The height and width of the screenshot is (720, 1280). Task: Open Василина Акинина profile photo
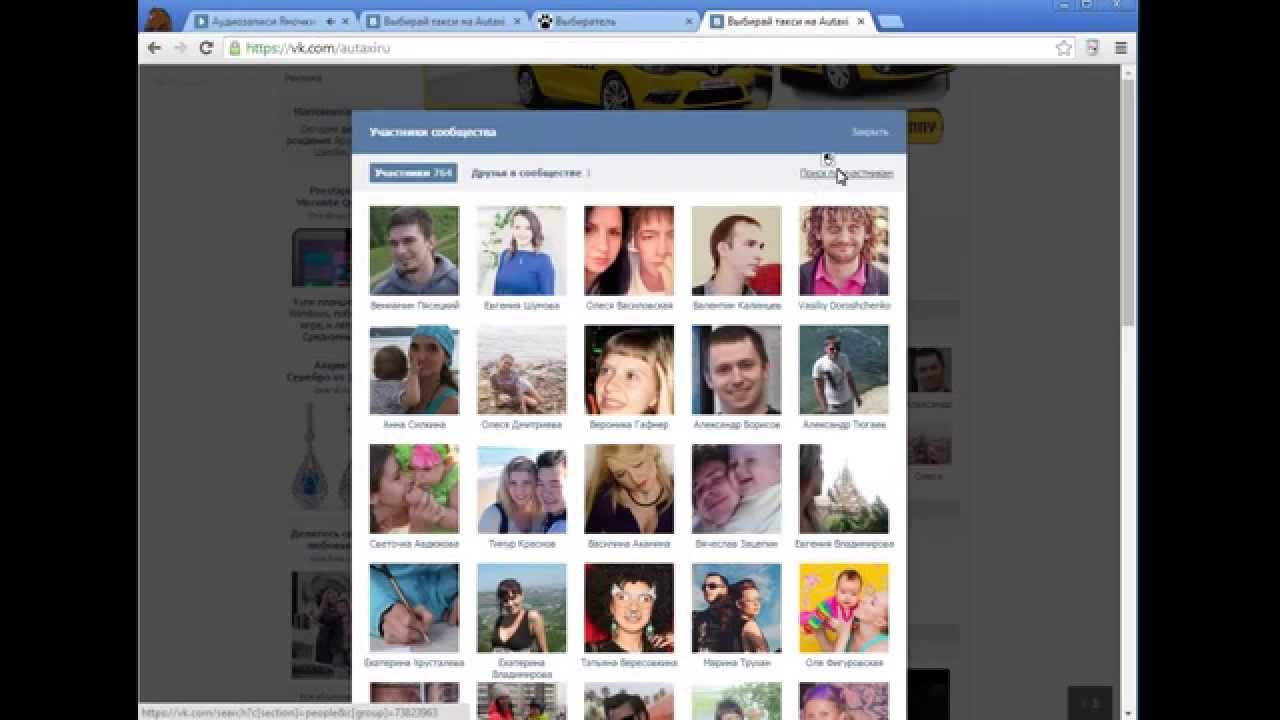pyautogui.click(x=629, y=489)
